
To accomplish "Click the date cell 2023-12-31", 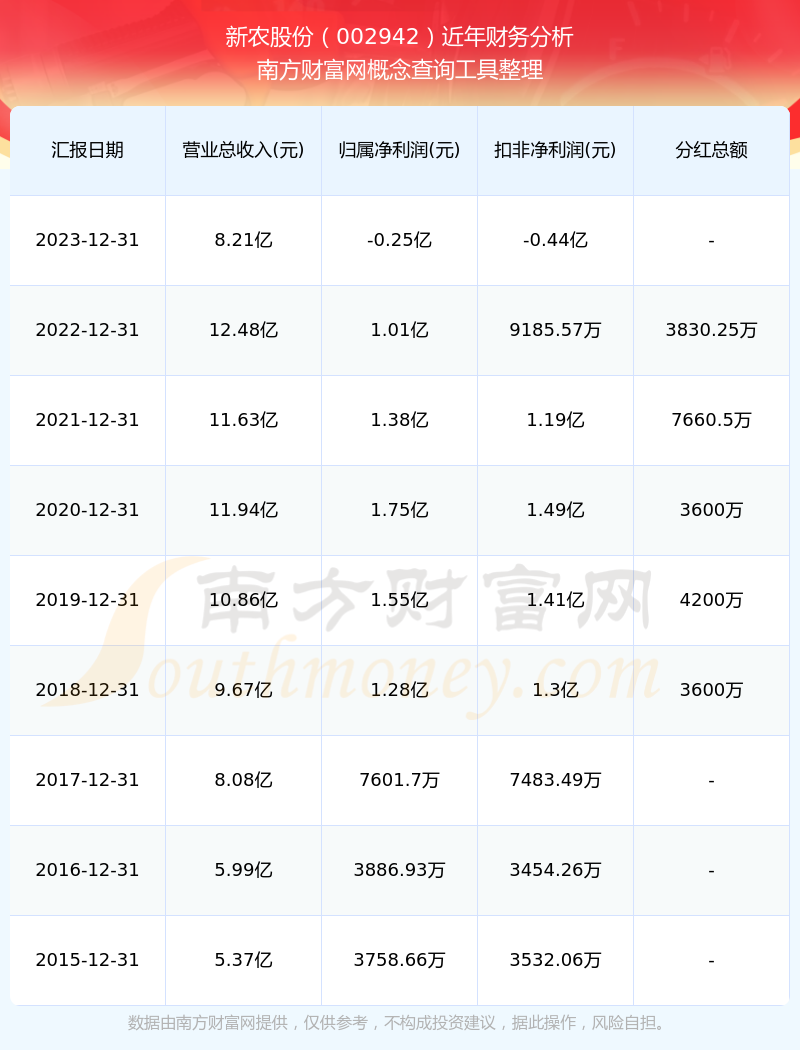I will click(88, 240).
